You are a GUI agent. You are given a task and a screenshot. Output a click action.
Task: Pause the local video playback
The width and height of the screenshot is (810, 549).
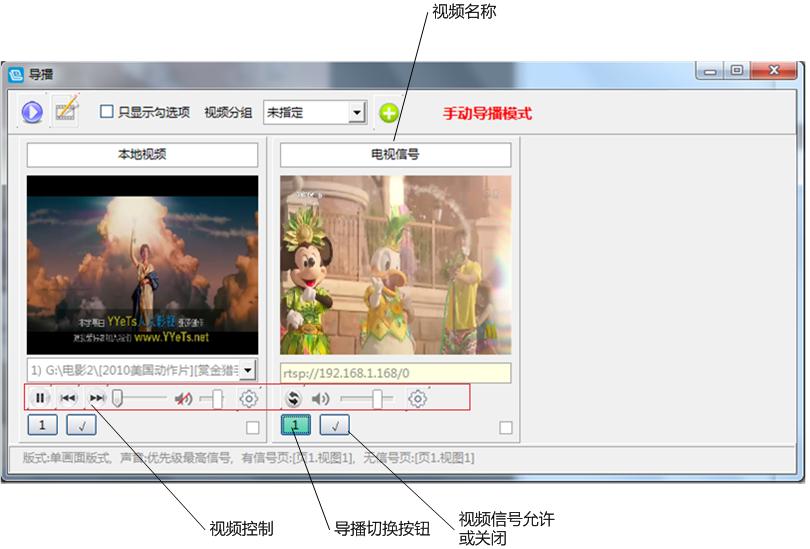point(40,398)
